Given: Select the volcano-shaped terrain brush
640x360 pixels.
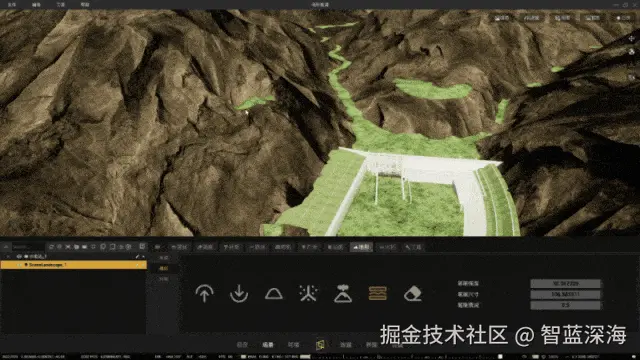Looking at the screenshot, I should [x=343, y=293].
